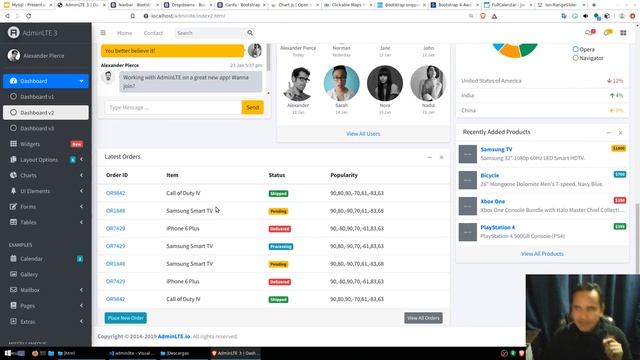Select Dashboard v1 menu option
Image resolution: width=640 pixels, height=360 pixels.
[x=46, y=97]
